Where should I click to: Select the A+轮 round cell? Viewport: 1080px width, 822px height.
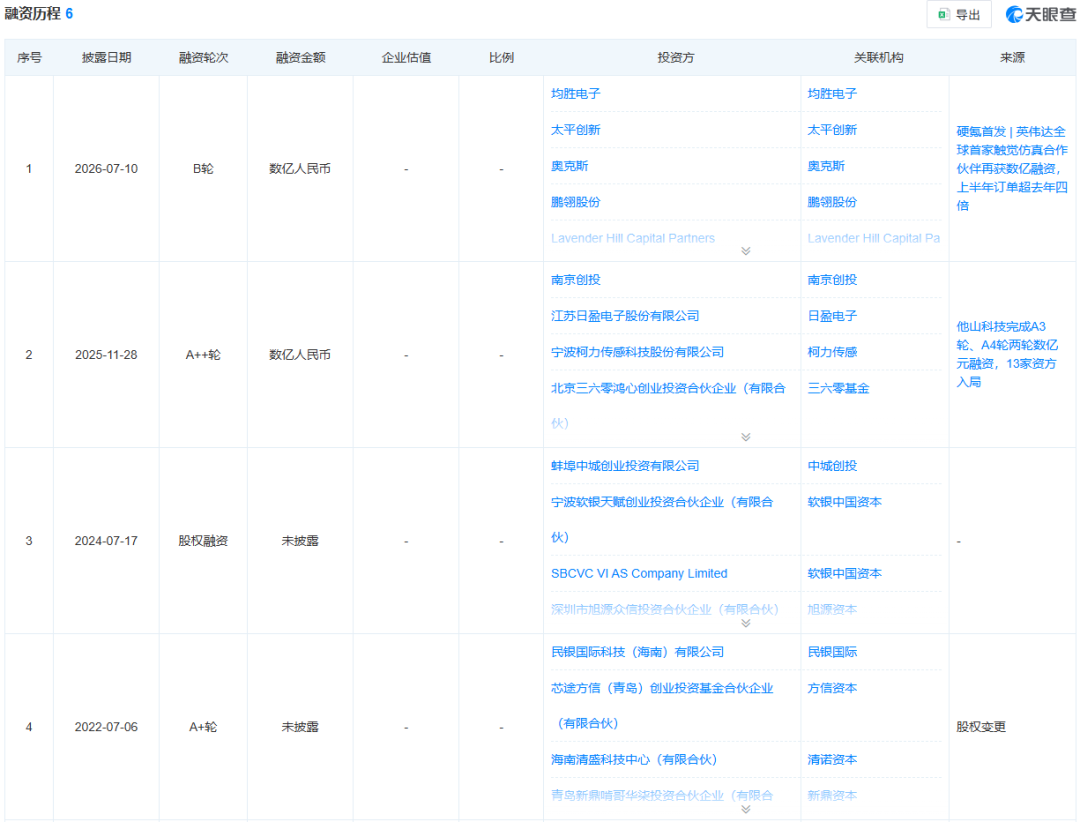click(203, 727)
